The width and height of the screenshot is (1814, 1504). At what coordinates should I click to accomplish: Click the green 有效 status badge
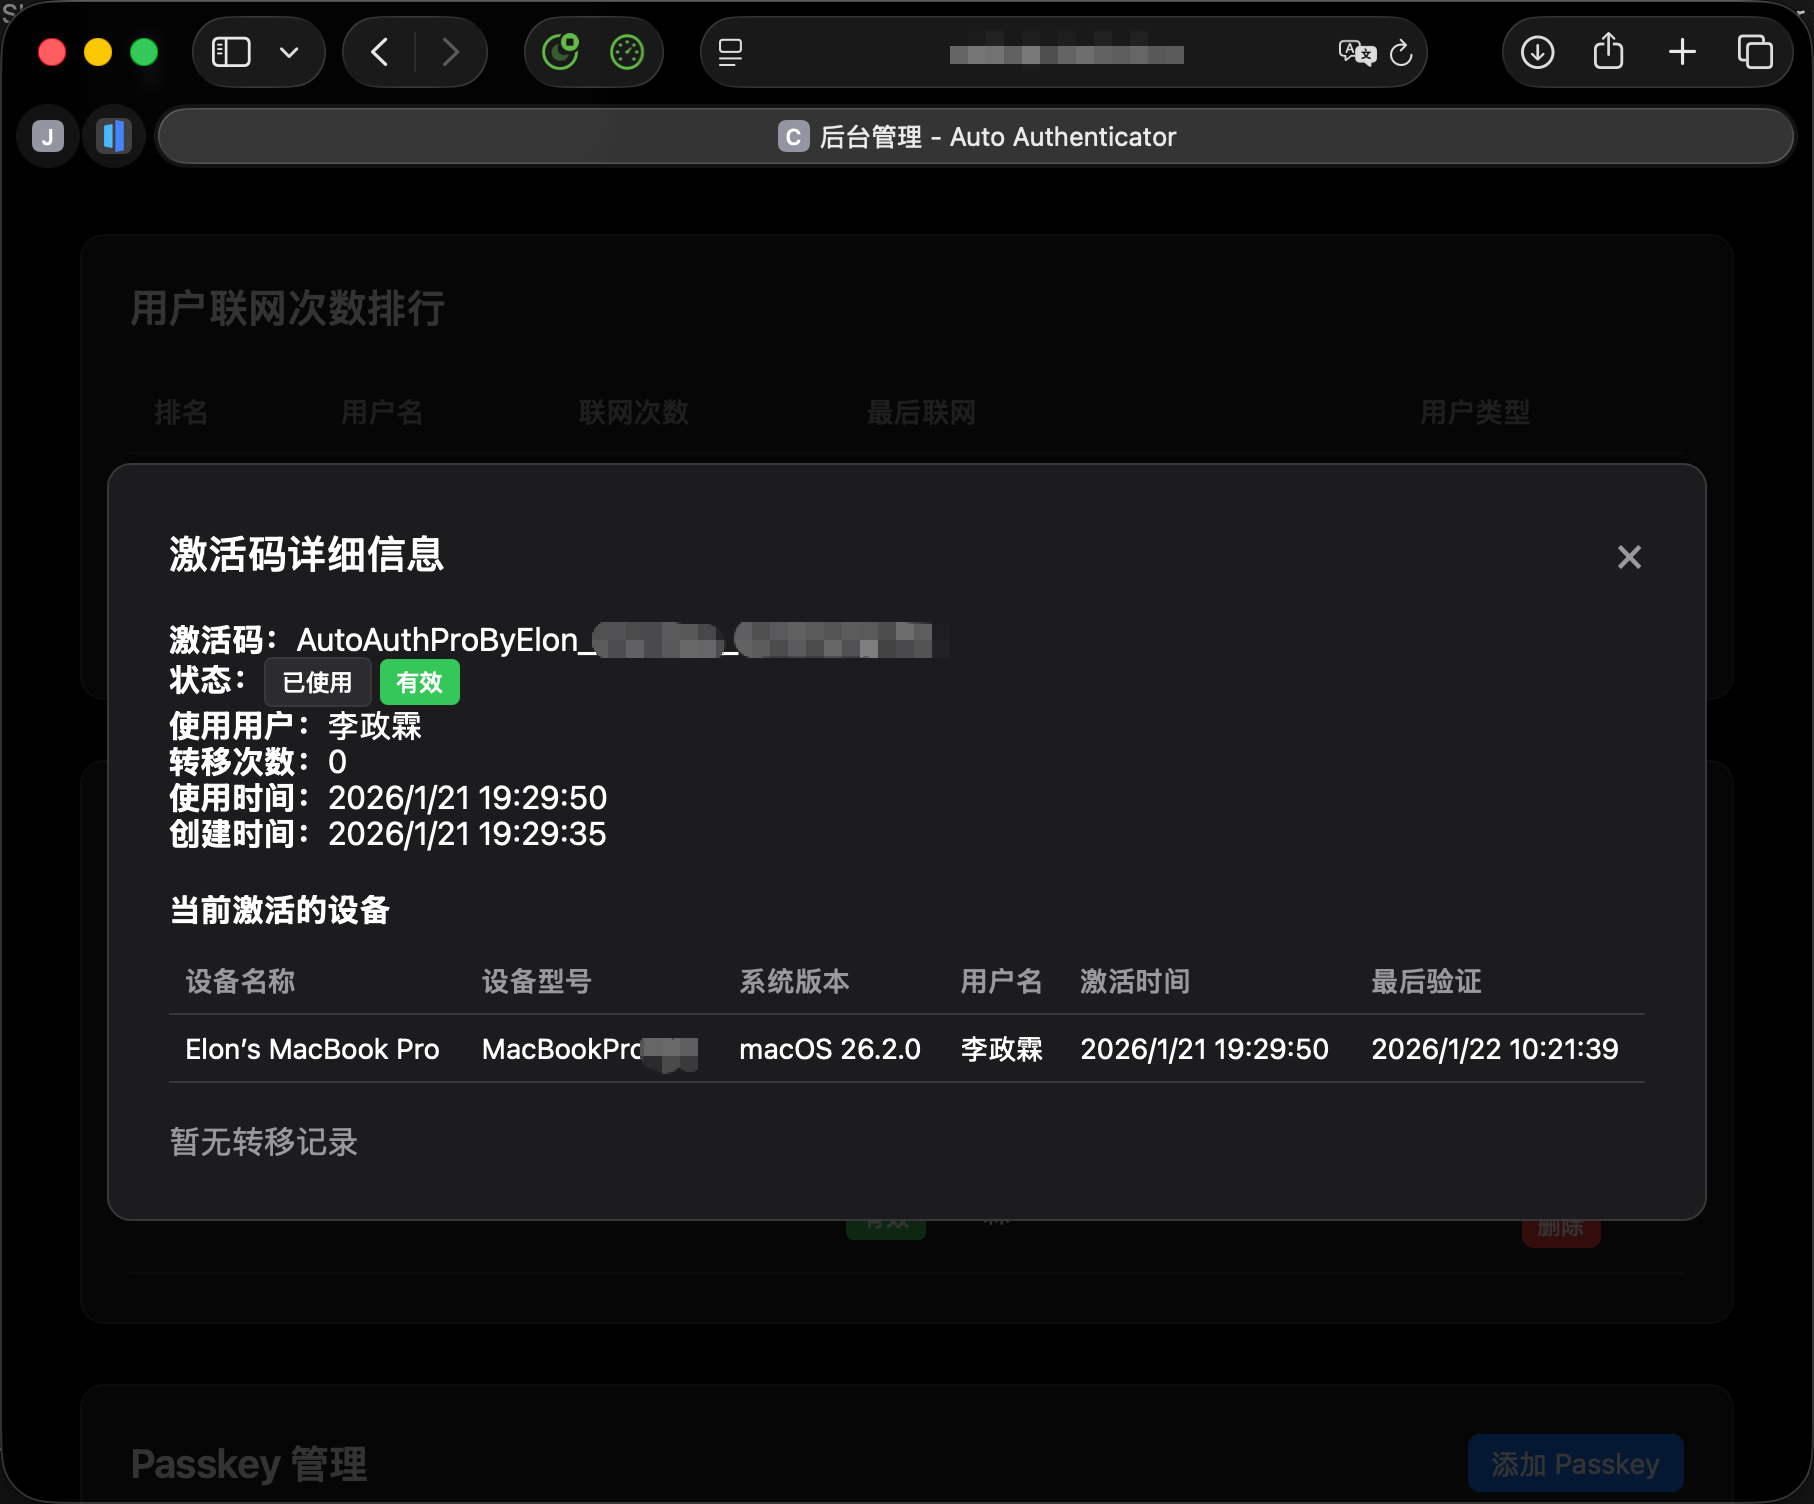[419, 682]
